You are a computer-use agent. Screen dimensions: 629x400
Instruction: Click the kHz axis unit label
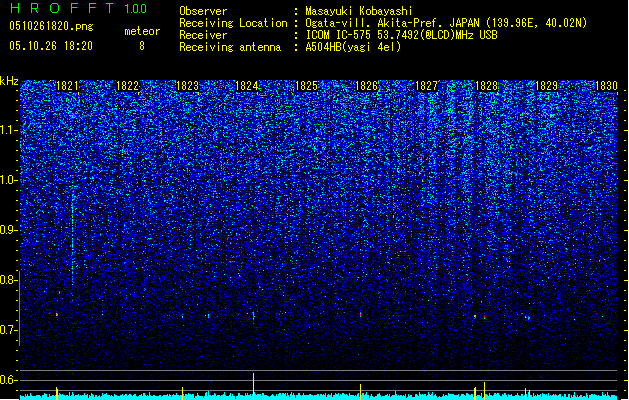pyautogui.click(x=9, y=81)
